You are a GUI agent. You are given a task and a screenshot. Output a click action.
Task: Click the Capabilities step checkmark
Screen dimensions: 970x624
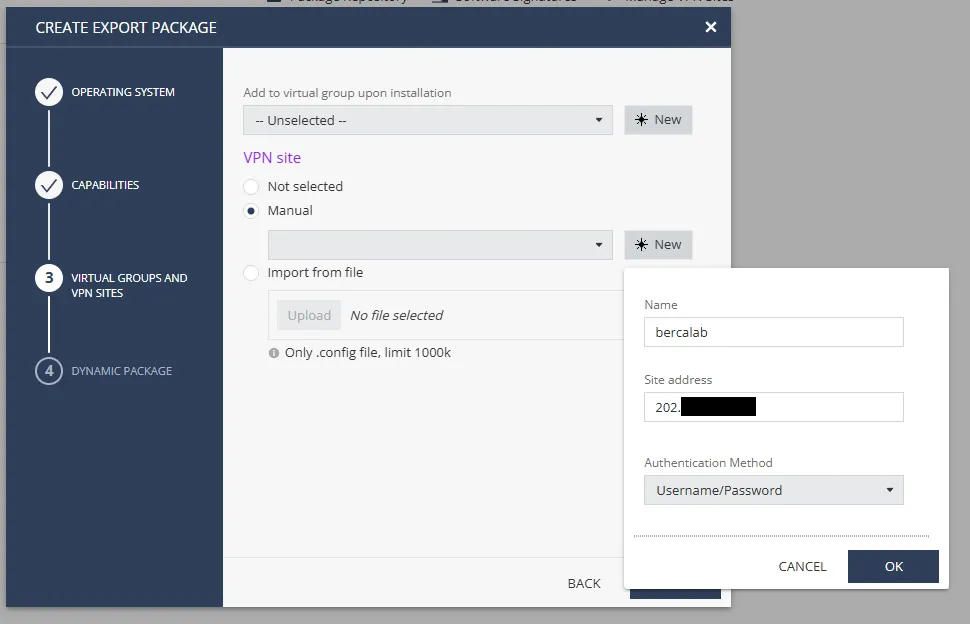pyautogui.click(x=50, y=185)
